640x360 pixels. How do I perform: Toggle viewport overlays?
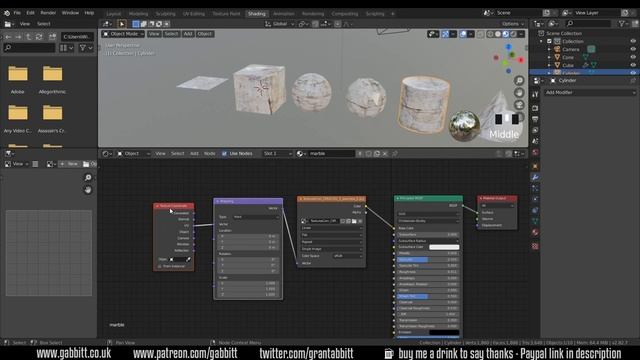(463, 34)
